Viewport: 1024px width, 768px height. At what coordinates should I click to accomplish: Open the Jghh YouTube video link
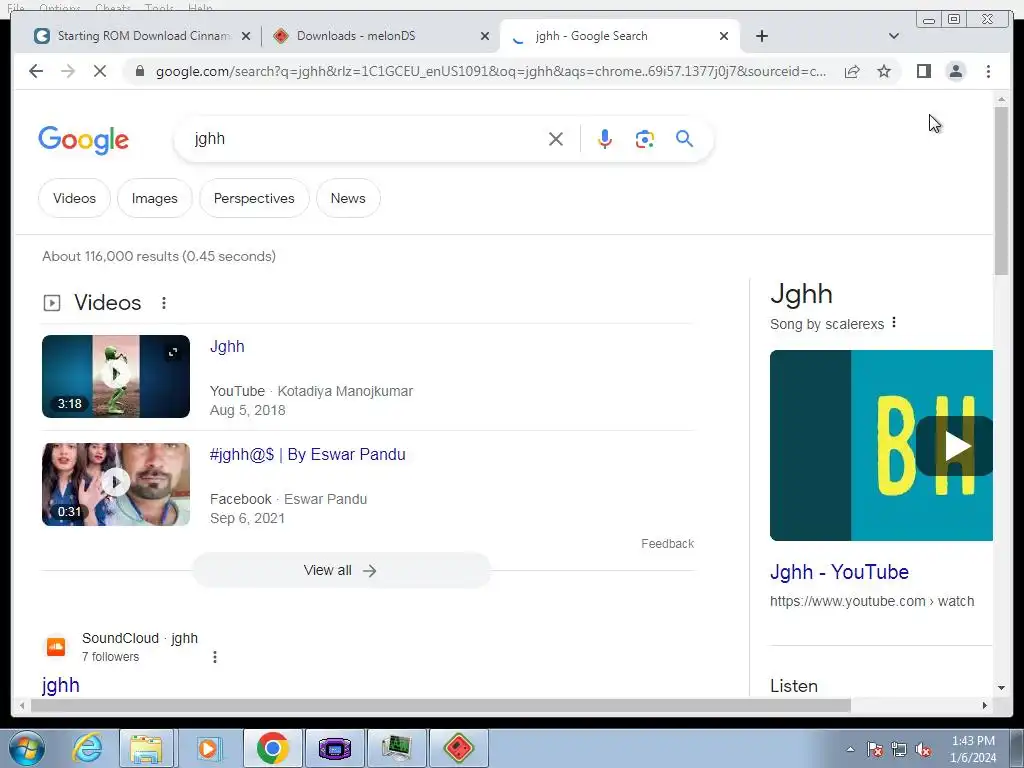[227, 346]
